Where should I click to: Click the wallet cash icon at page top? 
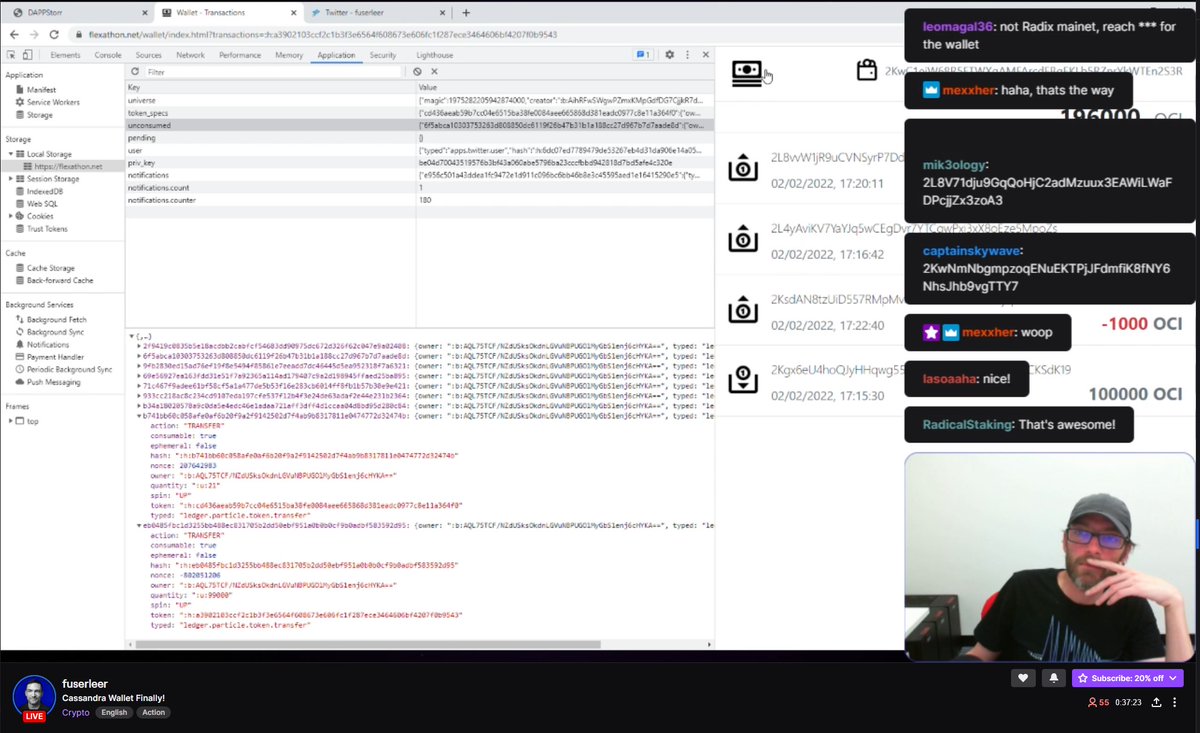click(747, 73)
